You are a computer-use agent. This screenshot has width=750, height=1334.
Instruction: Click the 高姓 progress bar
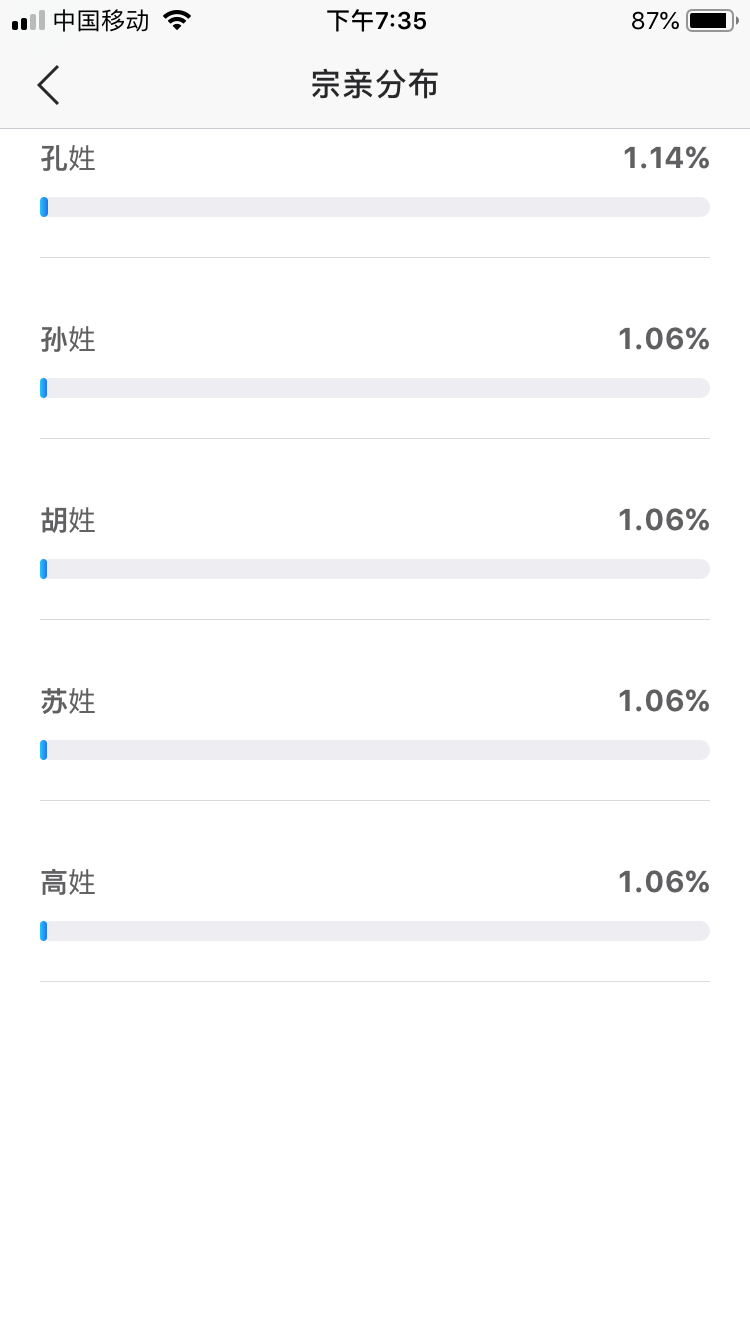click(375, 931)
